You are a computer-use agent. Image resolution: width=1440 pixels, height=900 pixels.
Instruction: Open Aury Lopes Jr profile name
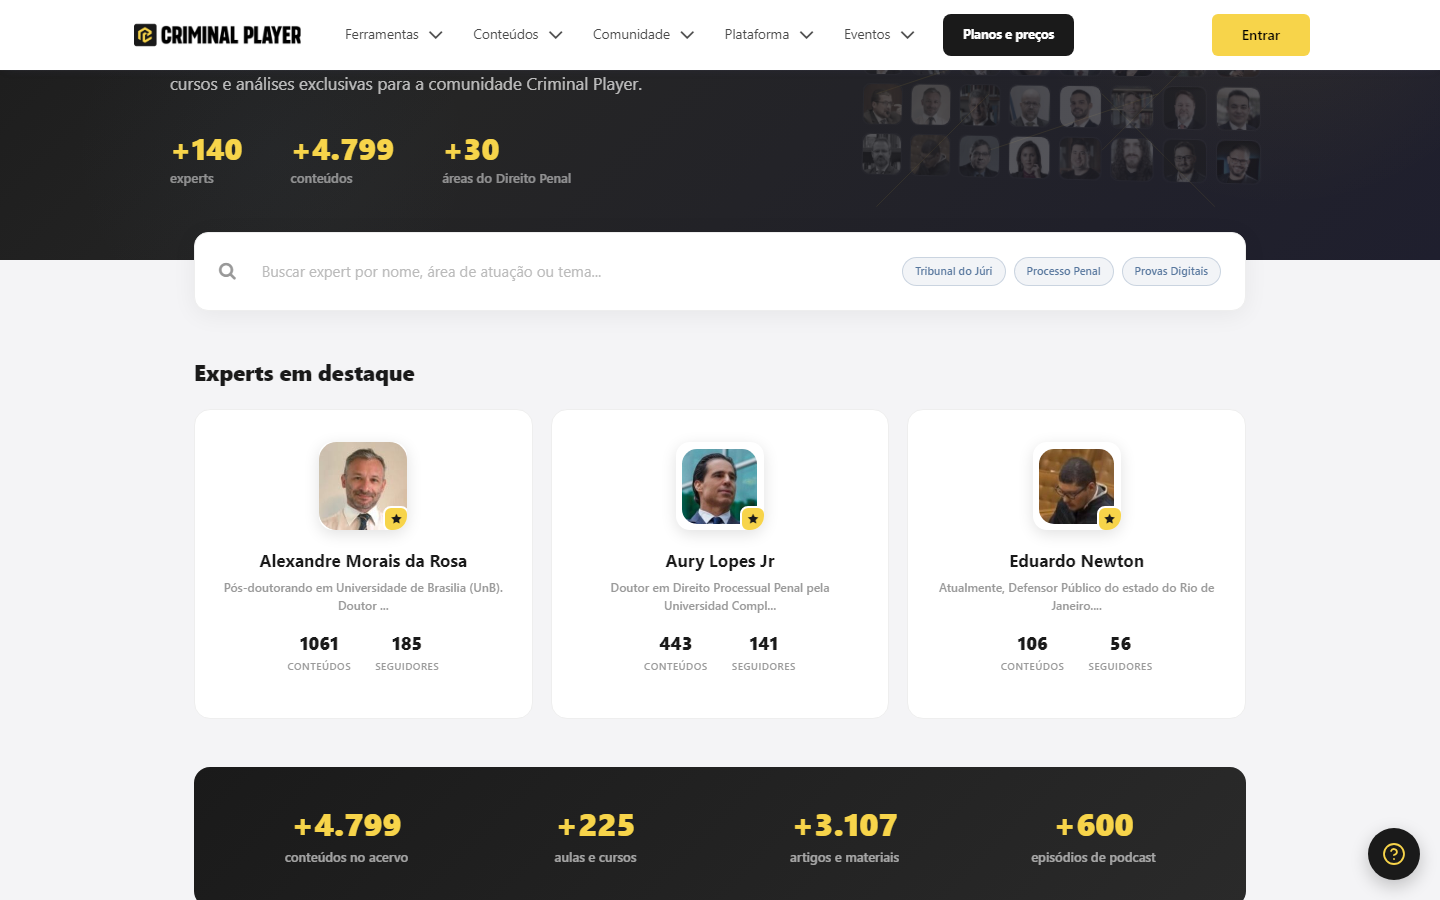tap(720, 561)
